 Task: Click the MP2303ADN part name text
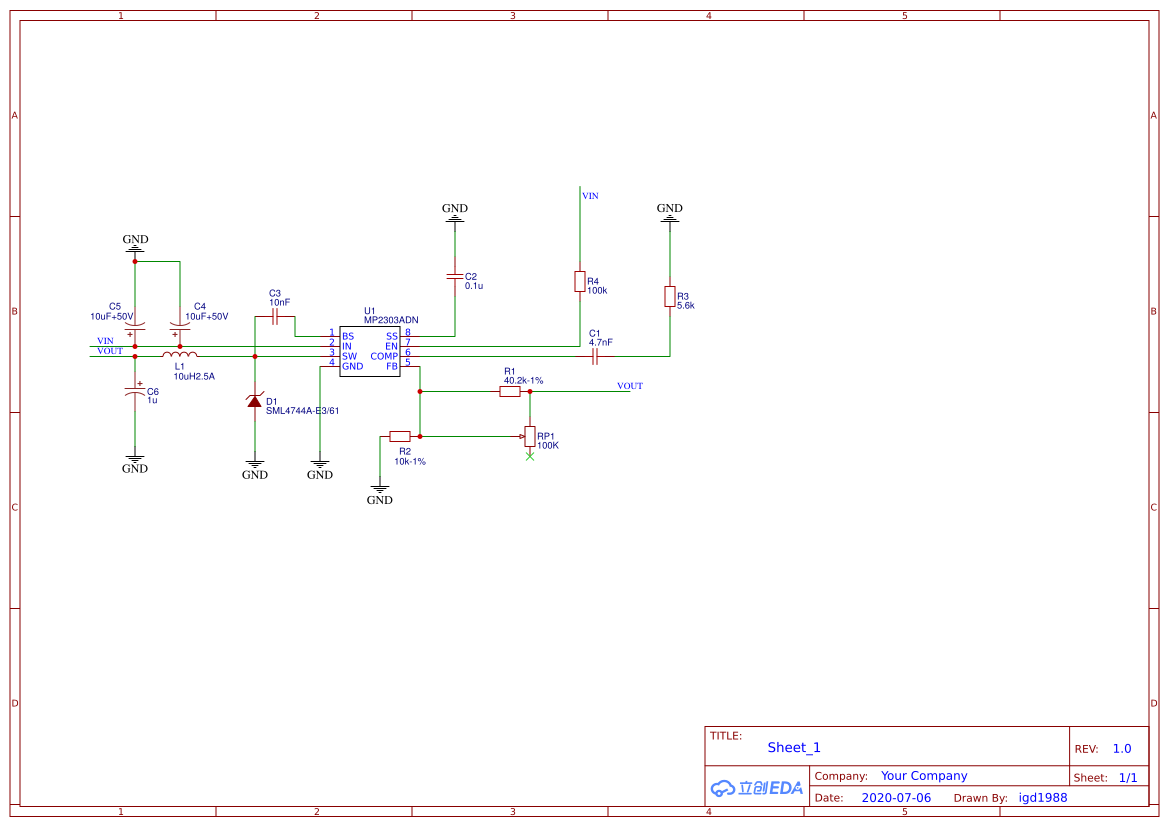point(391,321)
